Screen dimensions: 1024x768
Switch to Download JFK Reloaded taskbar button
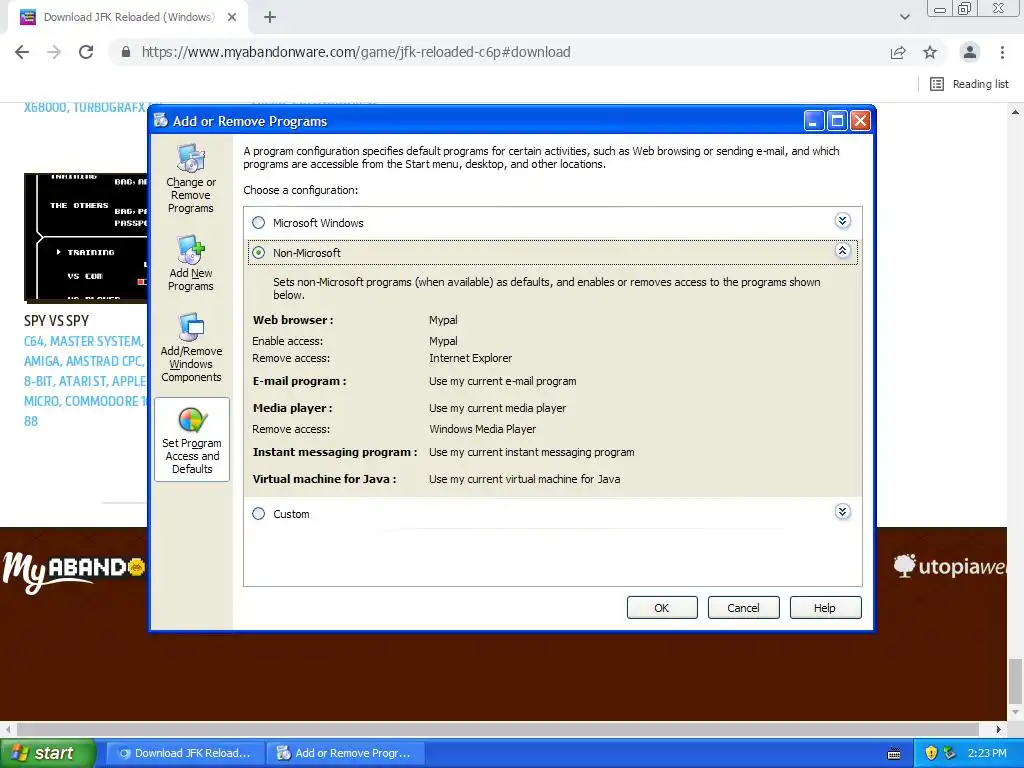coord(185,753)
